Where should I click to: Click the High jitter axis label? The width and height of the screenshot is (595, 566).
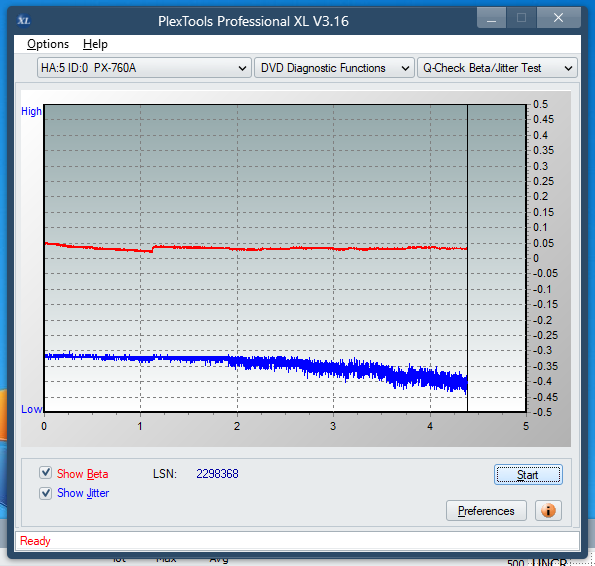(x=31, y=111)
